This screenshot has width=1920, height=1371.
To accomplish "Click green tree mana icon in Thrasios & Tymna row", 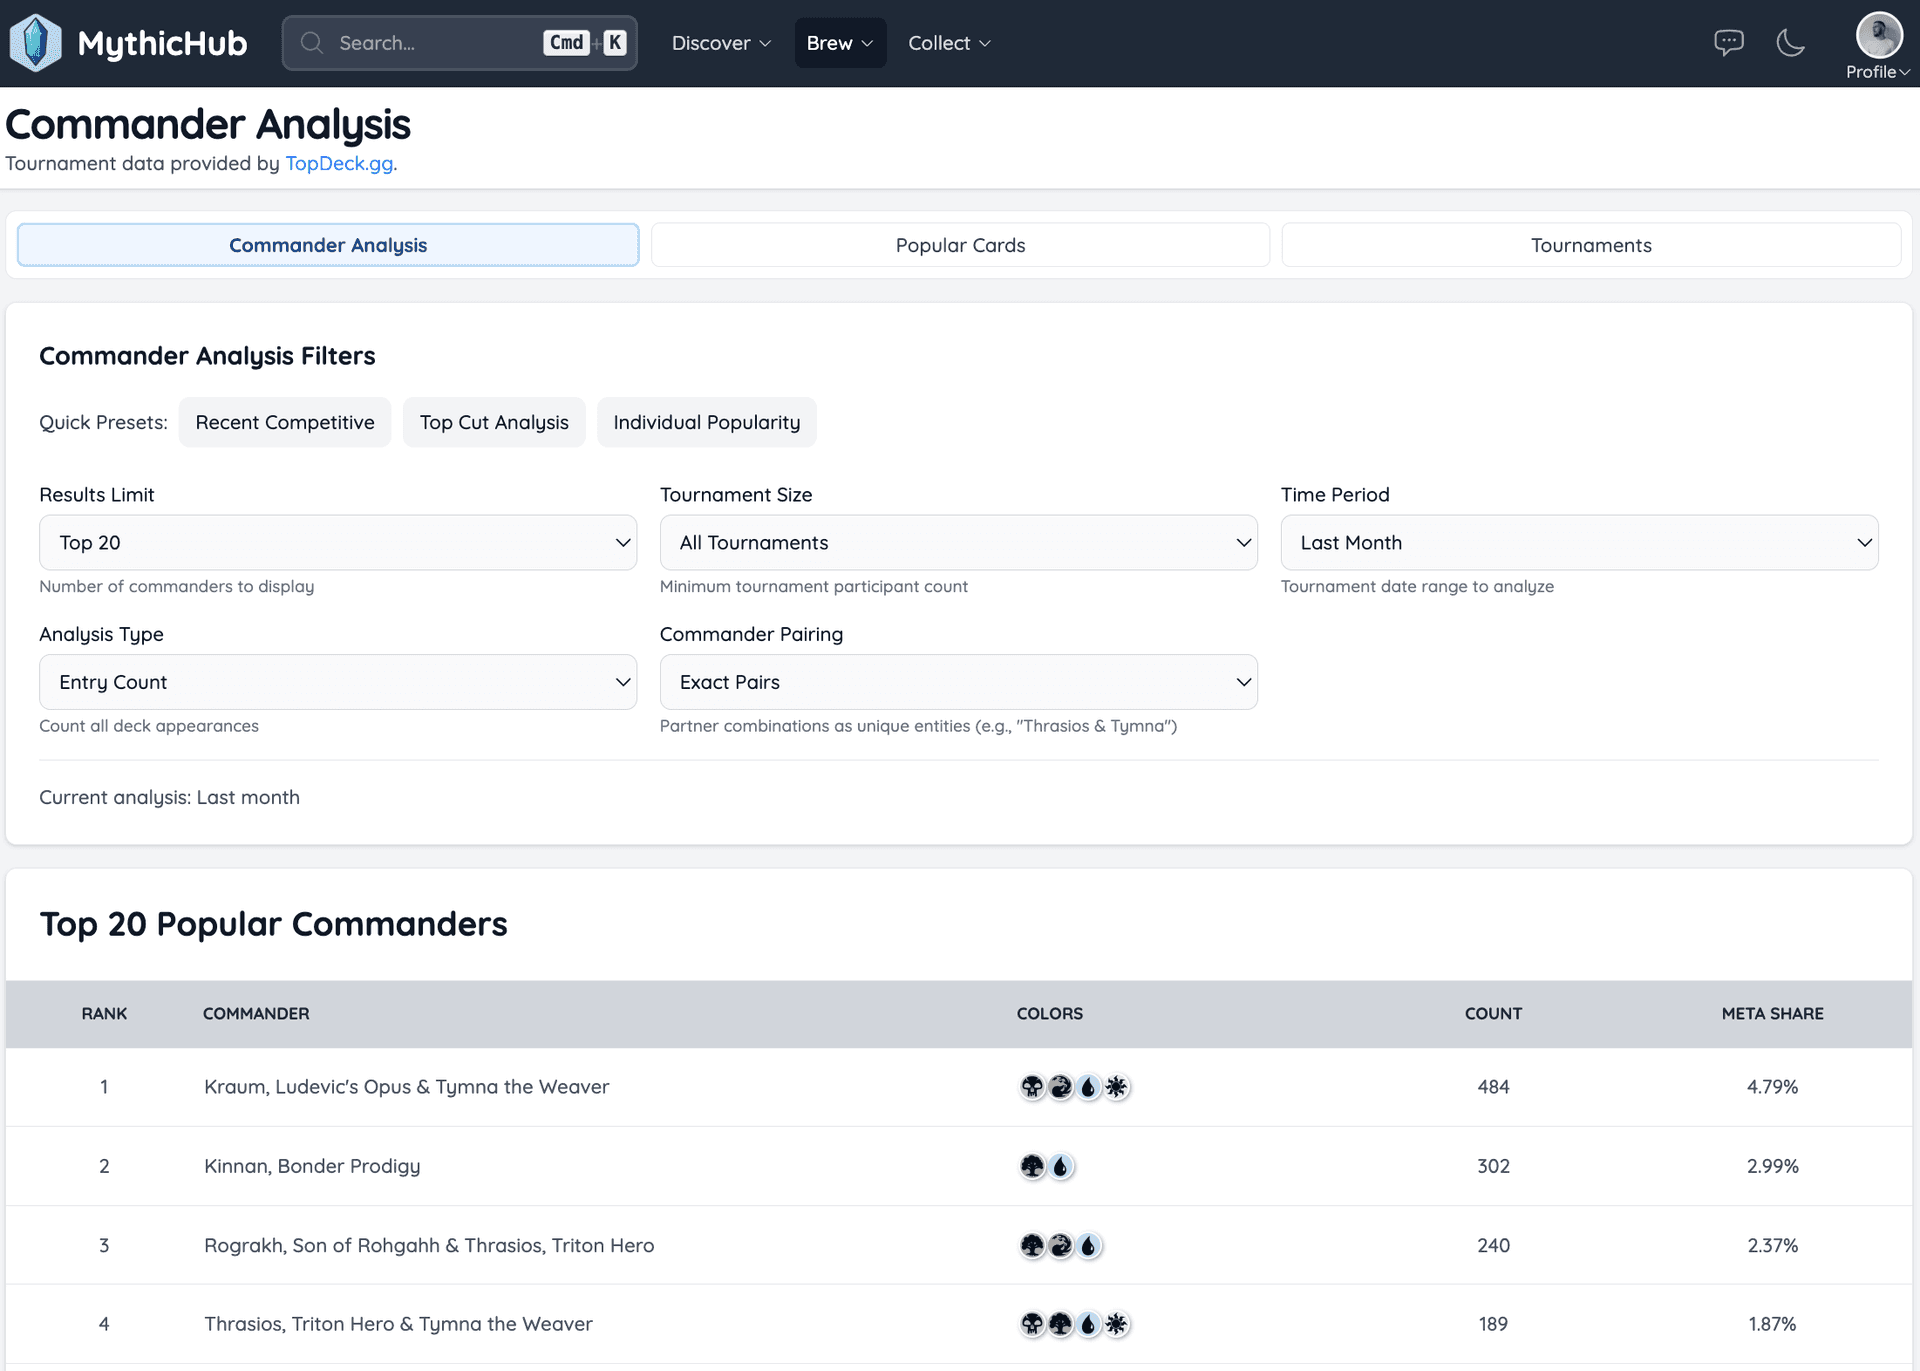I will click(x=1060, y=1324).
